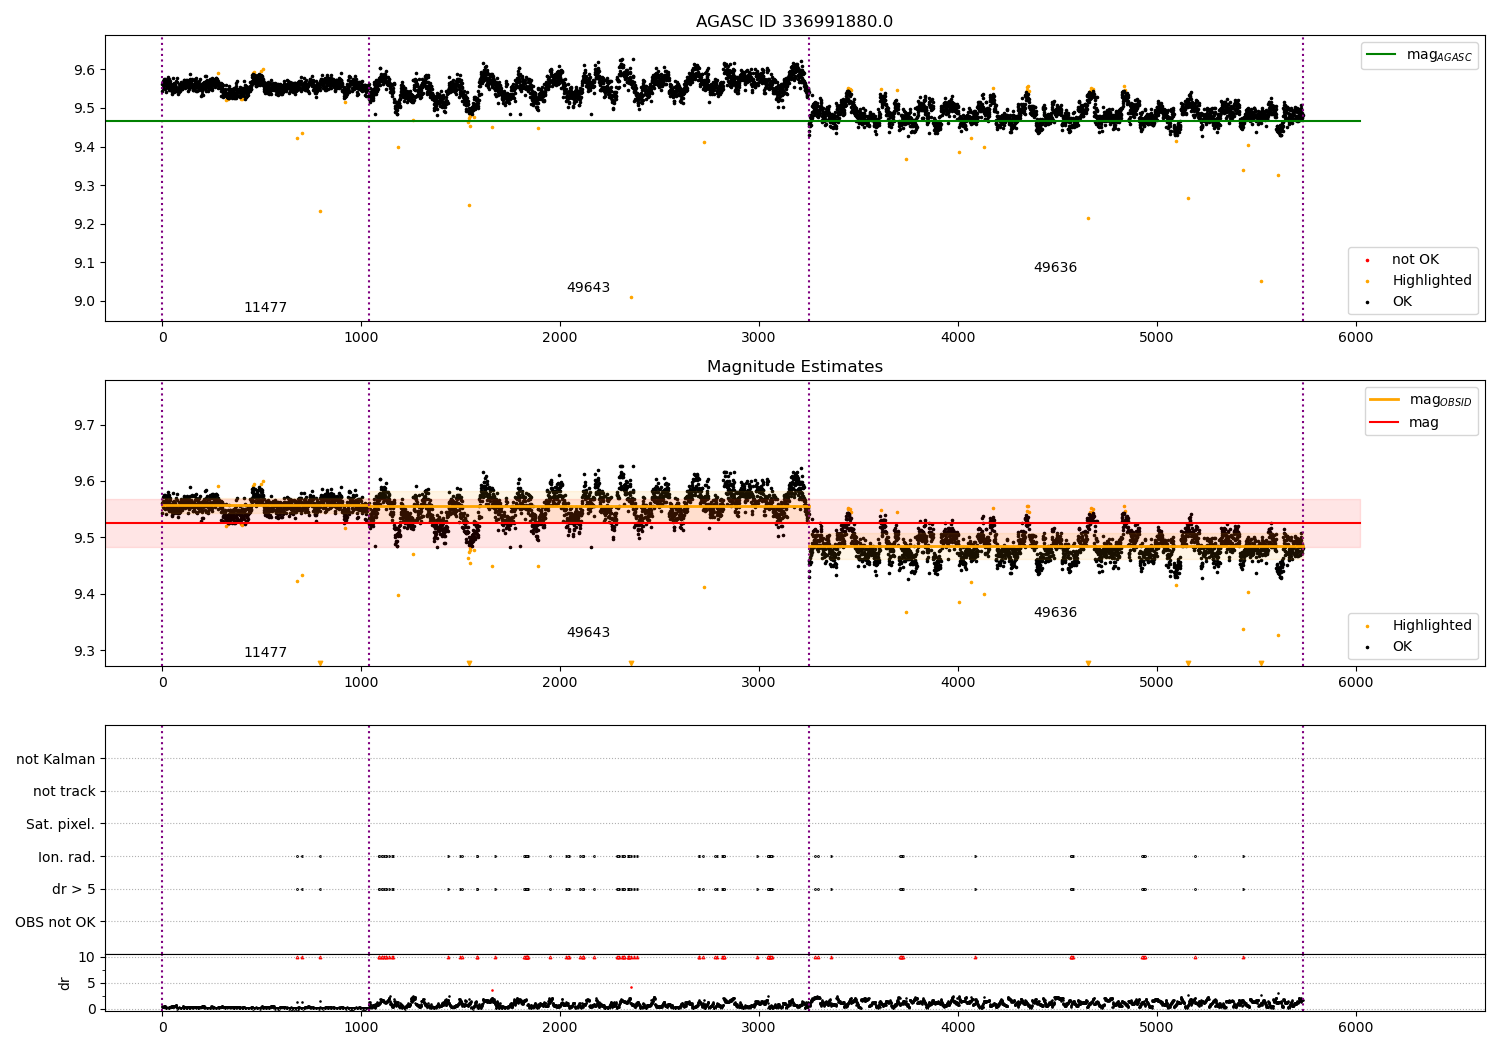Click the 9.0 tick on top plot
The height and width of the screenshot is (1050, 1500).
pos(85,302)
